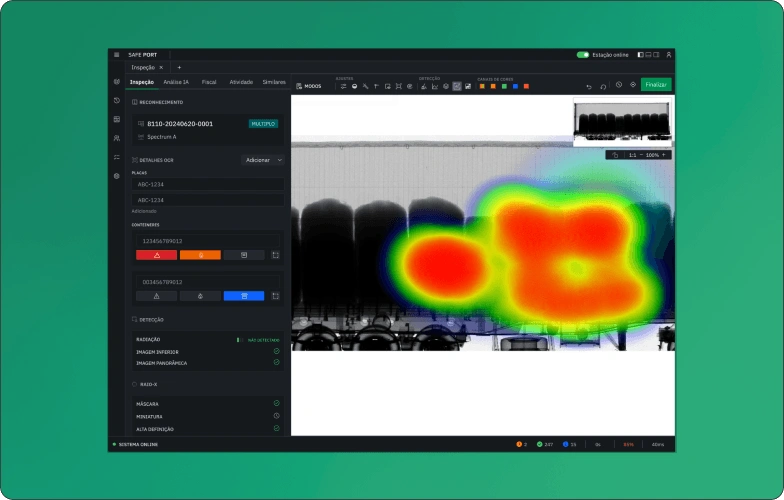784x500 pixels.
Task: Open settings gear in left sidebar
Action: click(x=116, y=176)
